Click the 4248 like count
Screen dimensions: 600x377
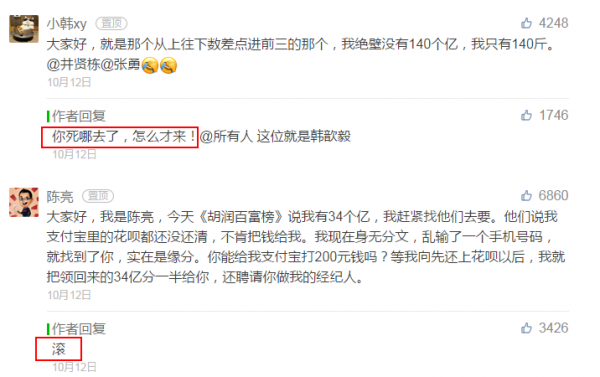coord(553,23)
